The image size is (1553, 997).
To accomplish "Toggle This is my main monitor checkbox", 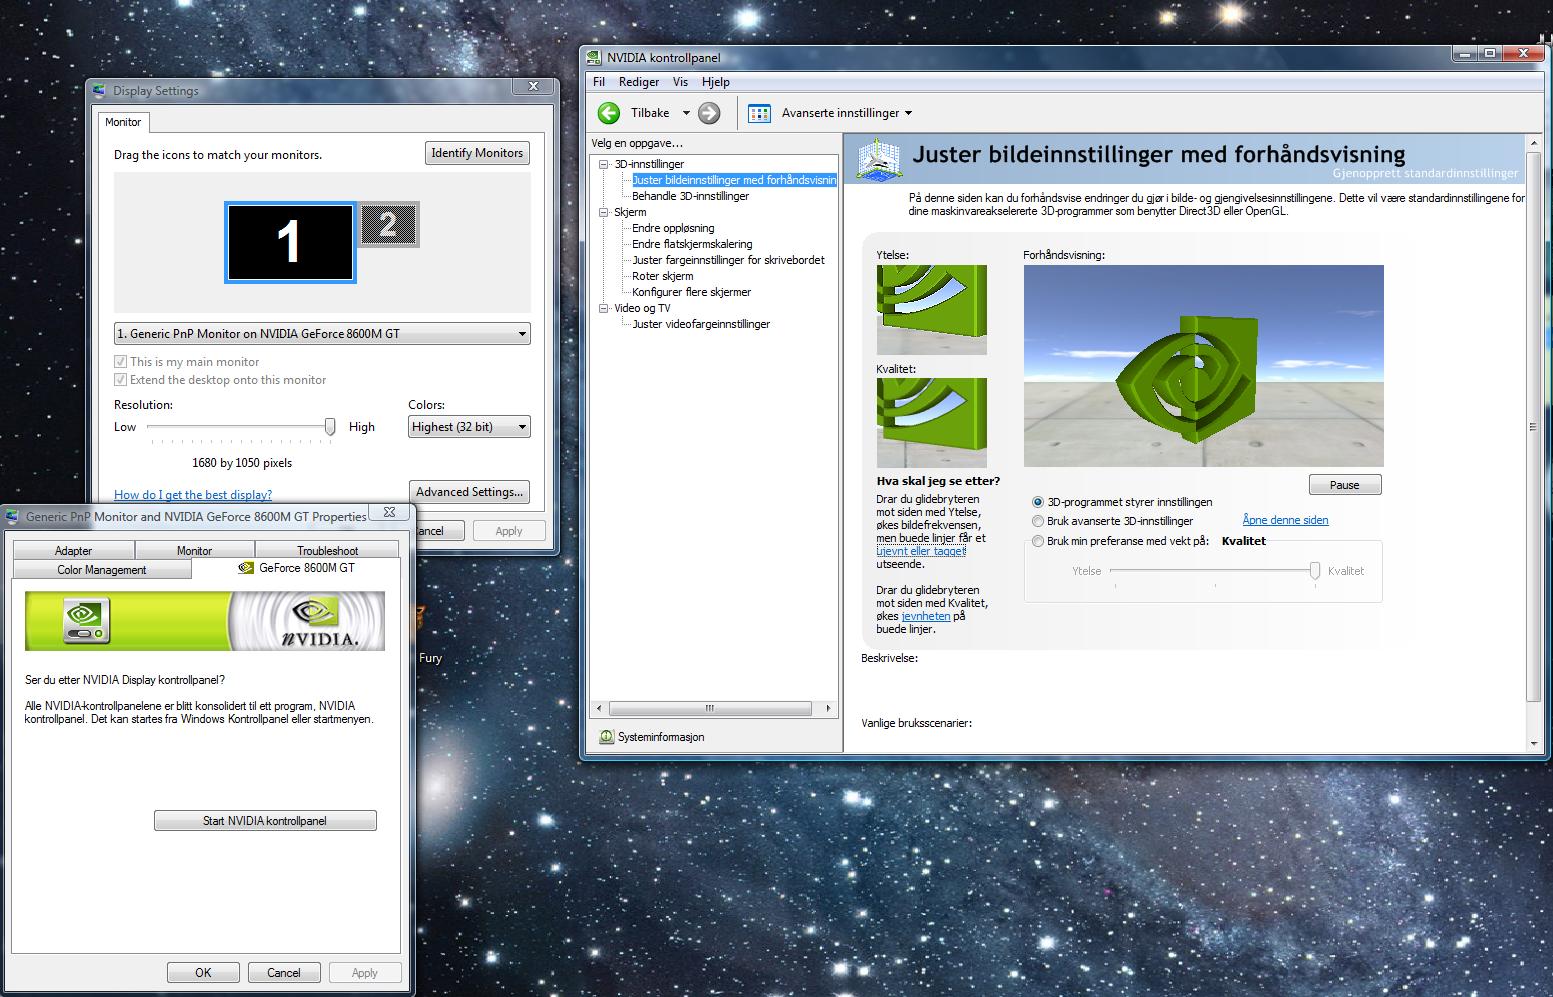I will click(x=121, y=362).
